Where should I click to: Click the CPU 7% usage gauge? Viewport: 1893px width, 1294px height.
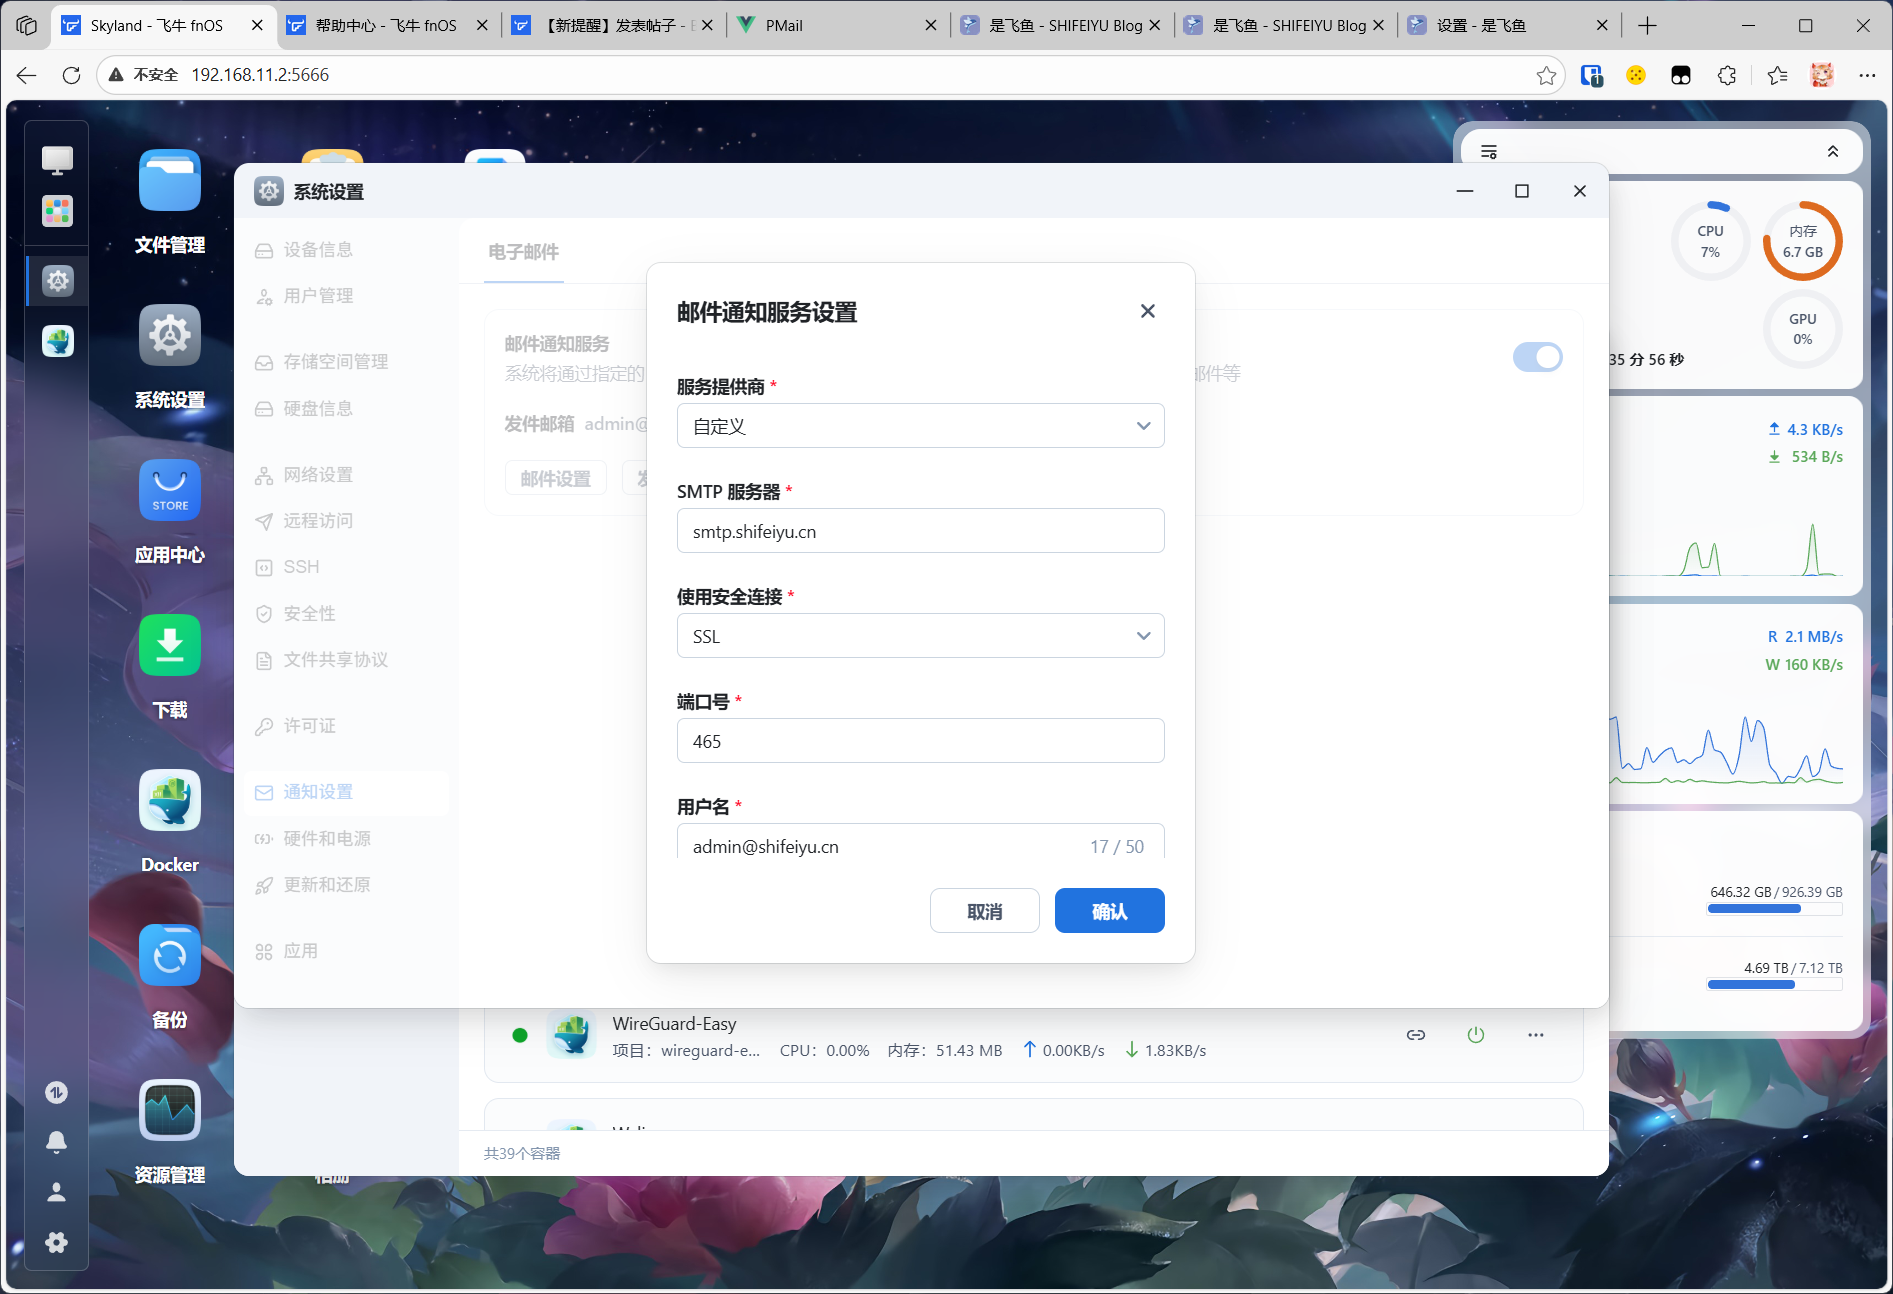1711,241
